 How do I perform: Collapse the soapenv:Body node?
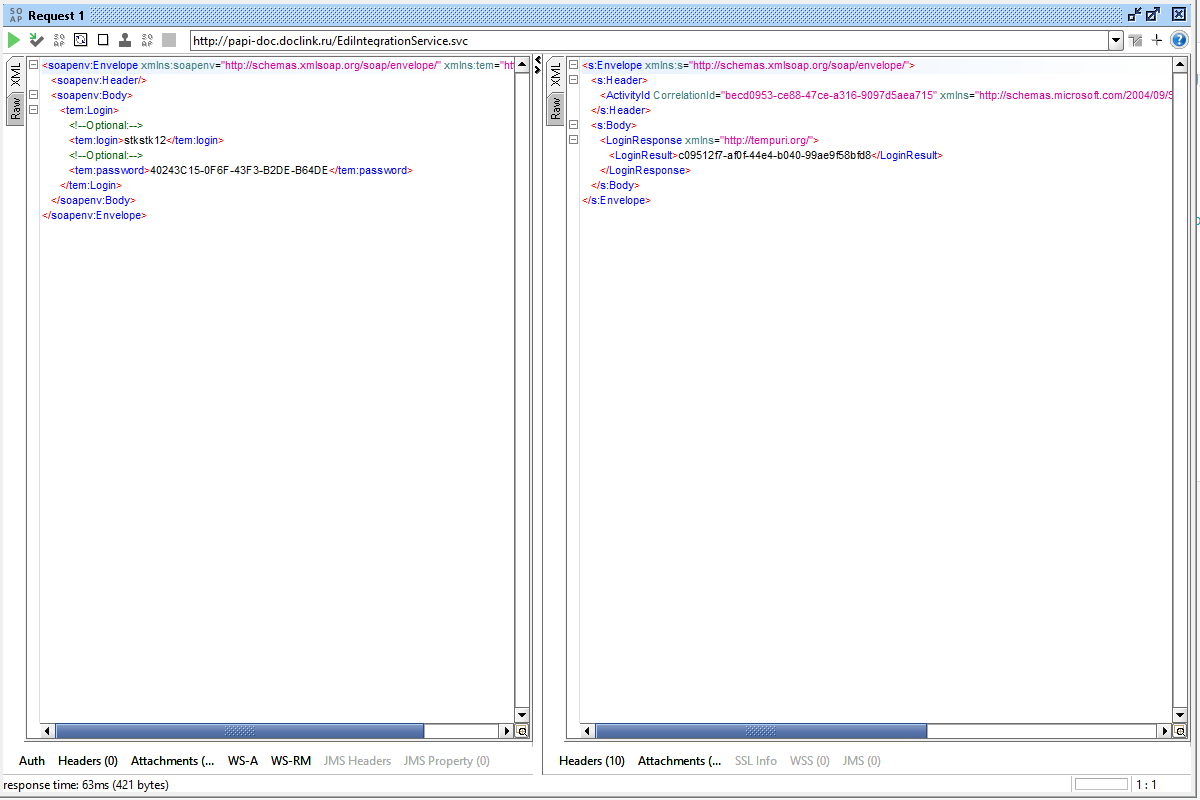(33, 95)
